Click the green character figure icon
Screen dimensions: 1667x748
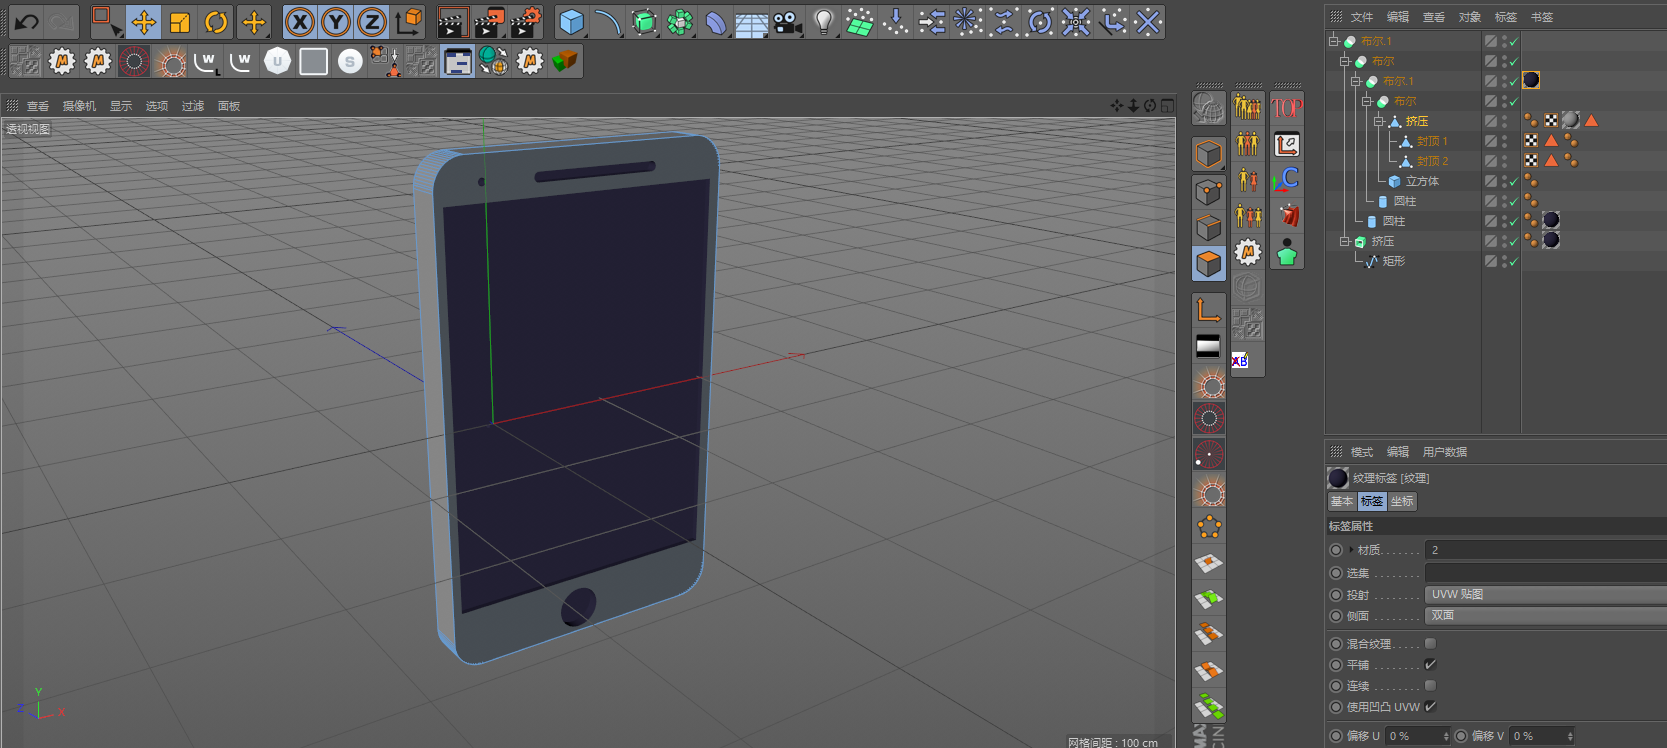1287,252
